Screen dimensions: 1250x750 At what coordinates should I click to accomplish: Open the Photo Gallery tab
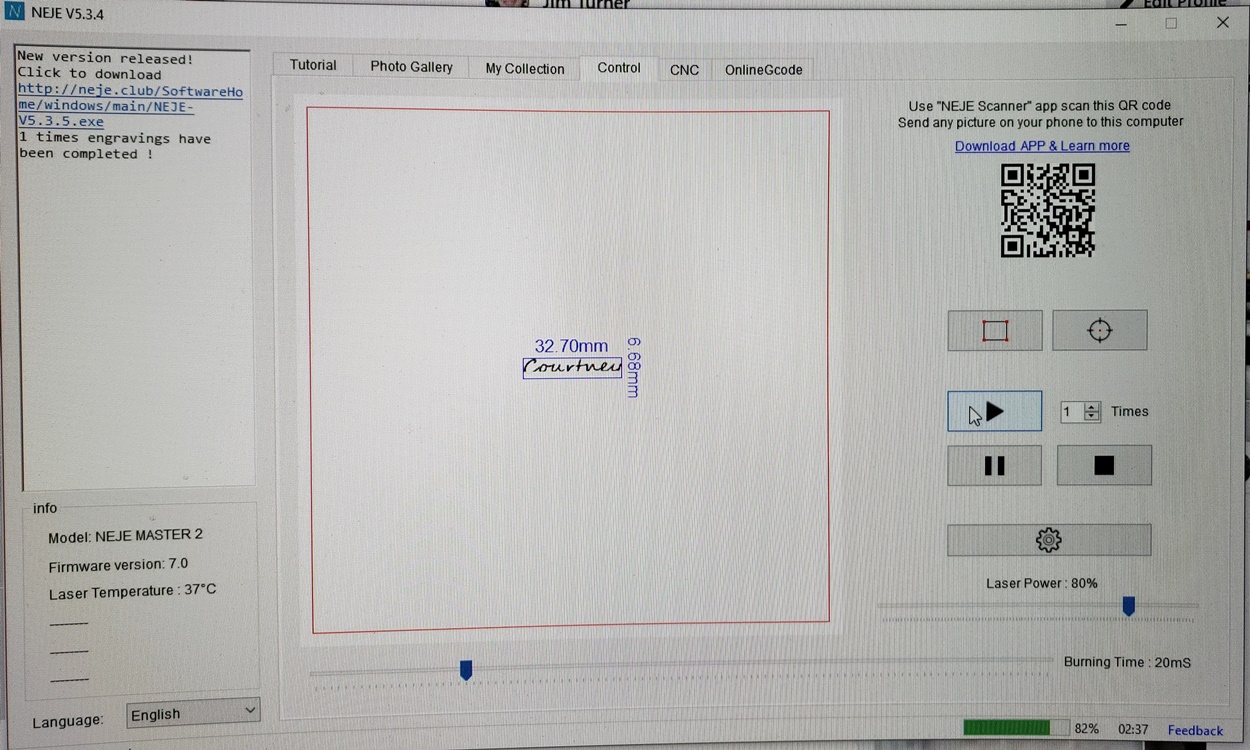click(x=411, y=67)
